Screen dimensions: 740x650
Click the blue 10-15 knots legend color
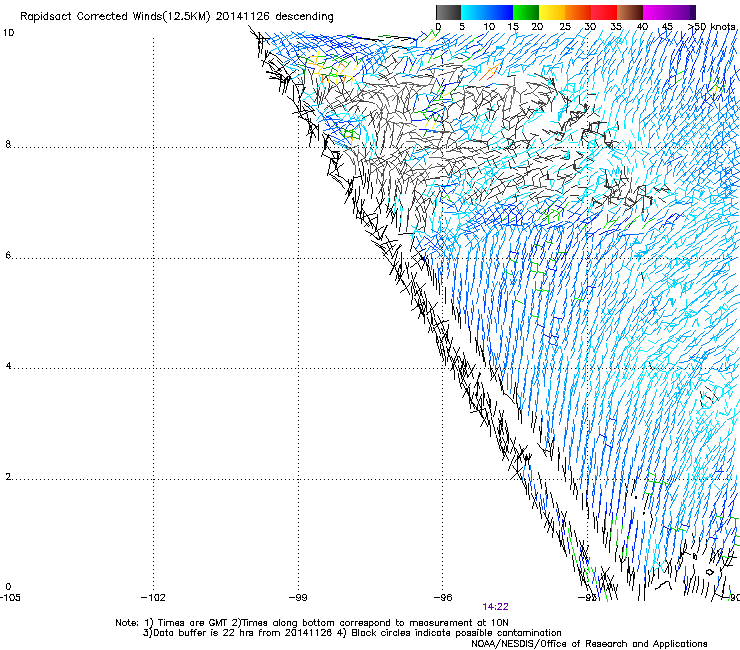point(500,12)
